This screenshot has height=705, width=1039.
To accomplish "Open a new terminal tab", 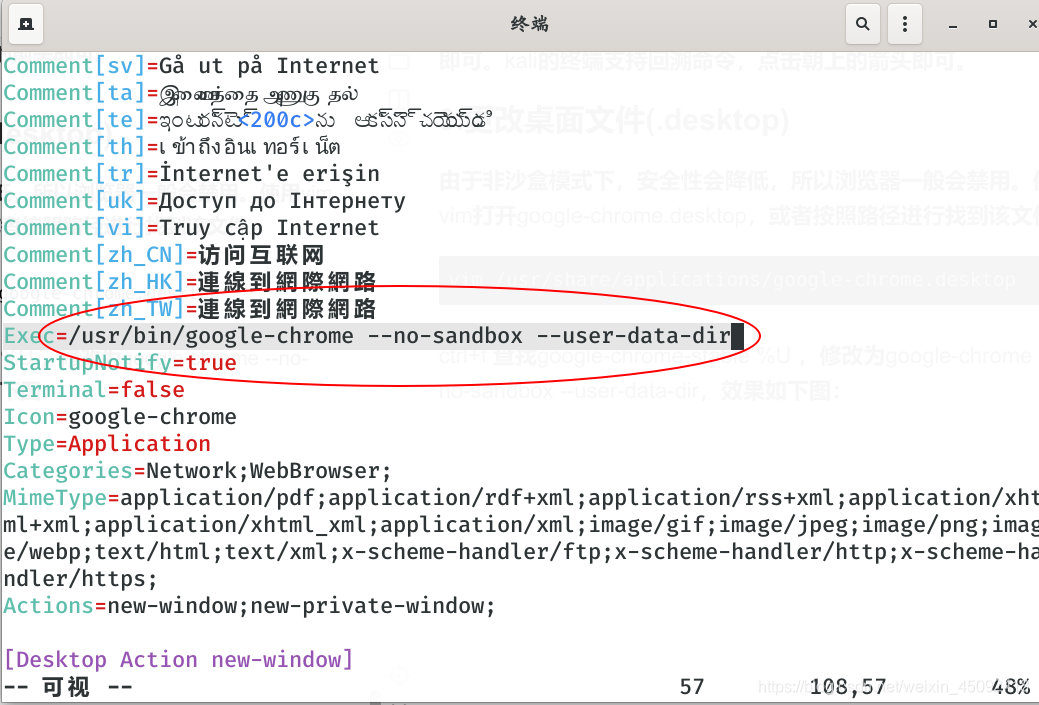I will (x=26, y=24).
